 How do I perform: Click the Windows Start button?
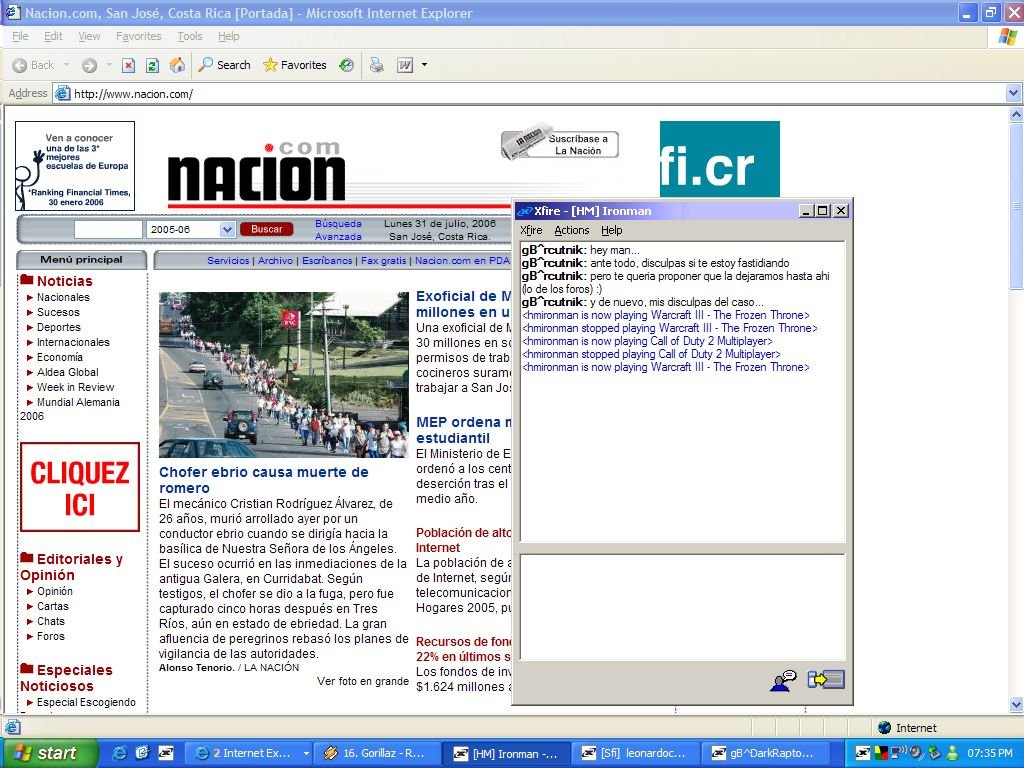coord(49,753)
